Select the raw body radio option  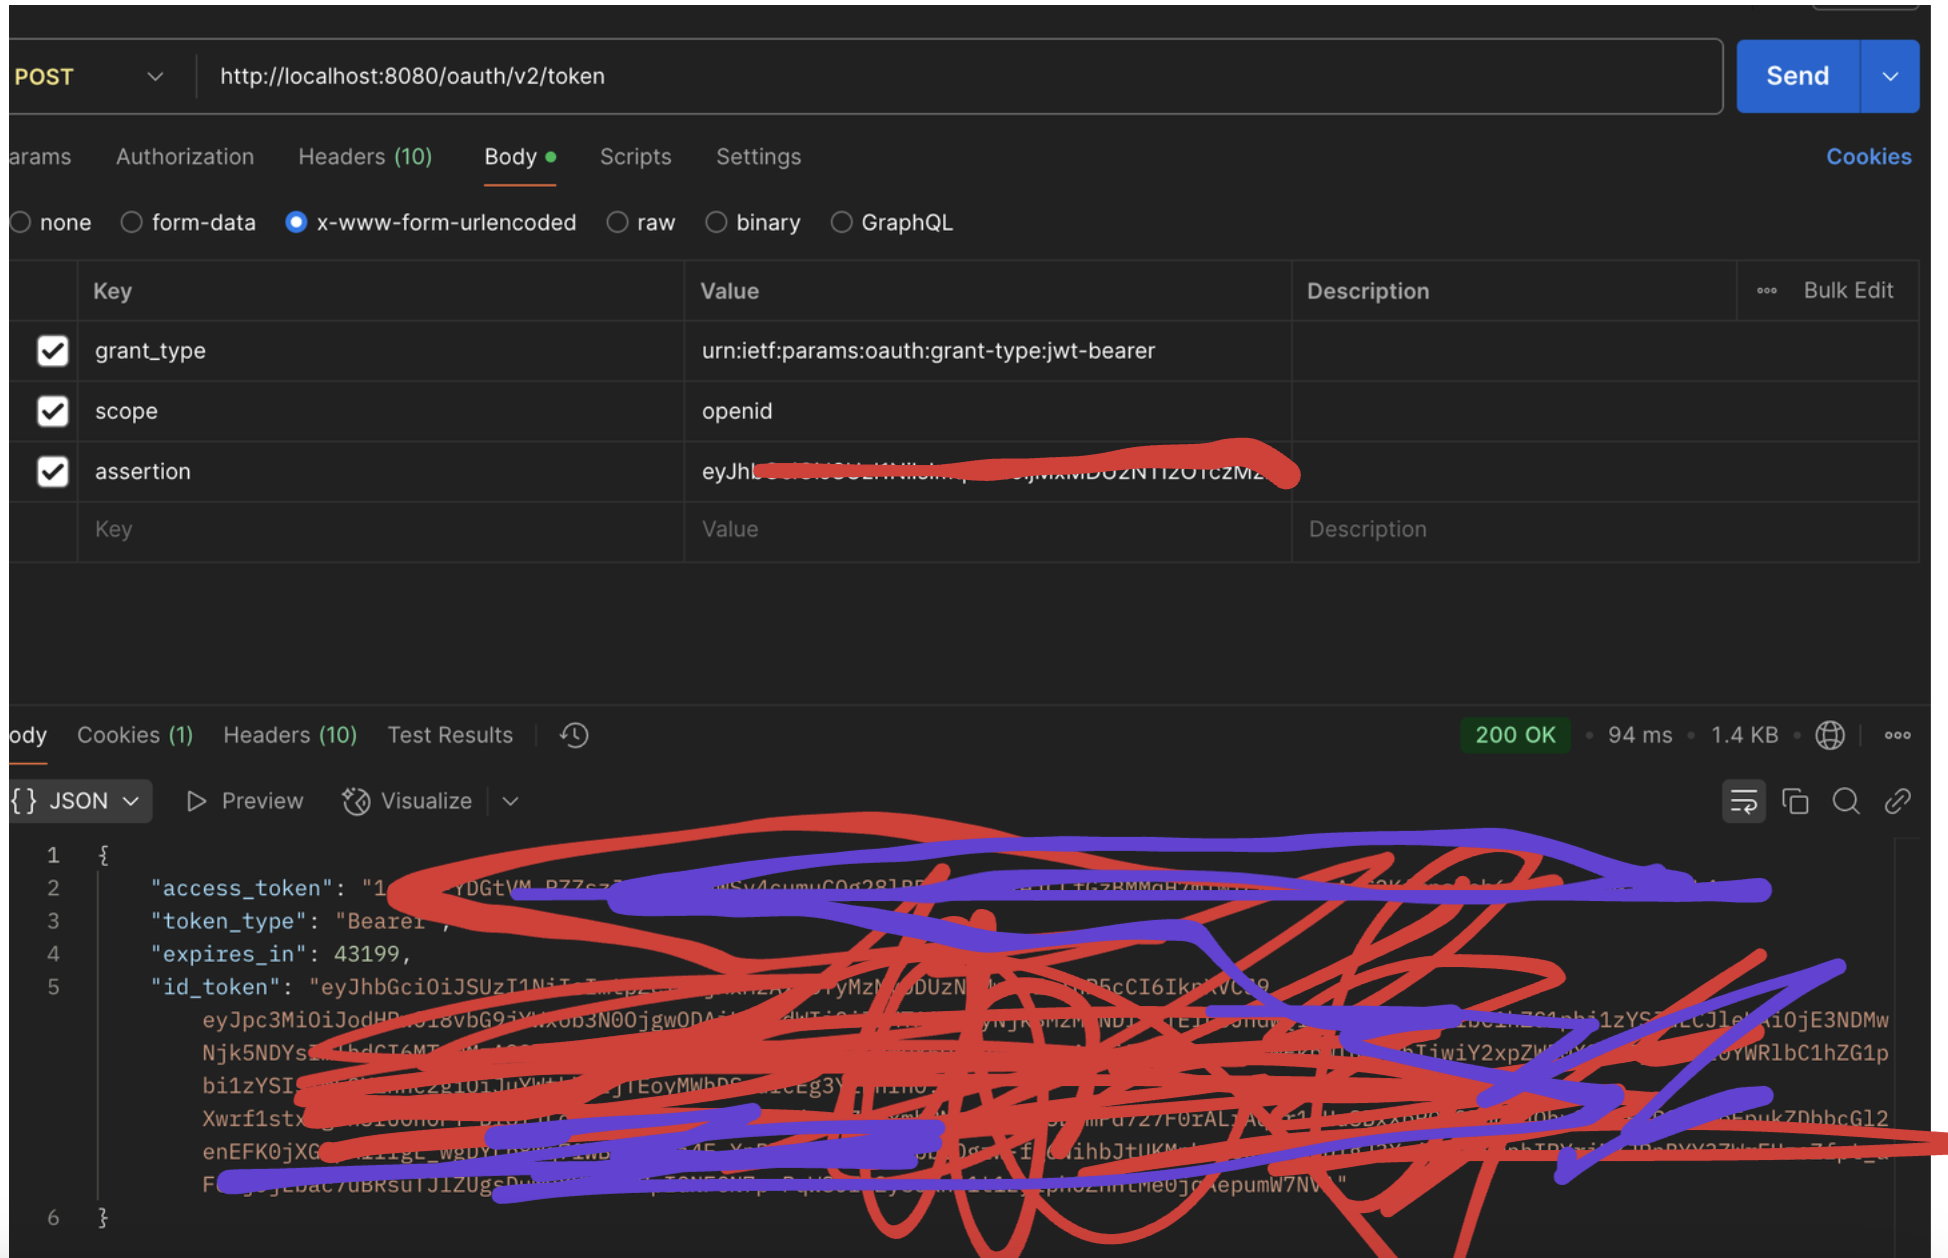click(x=618, y=222)
